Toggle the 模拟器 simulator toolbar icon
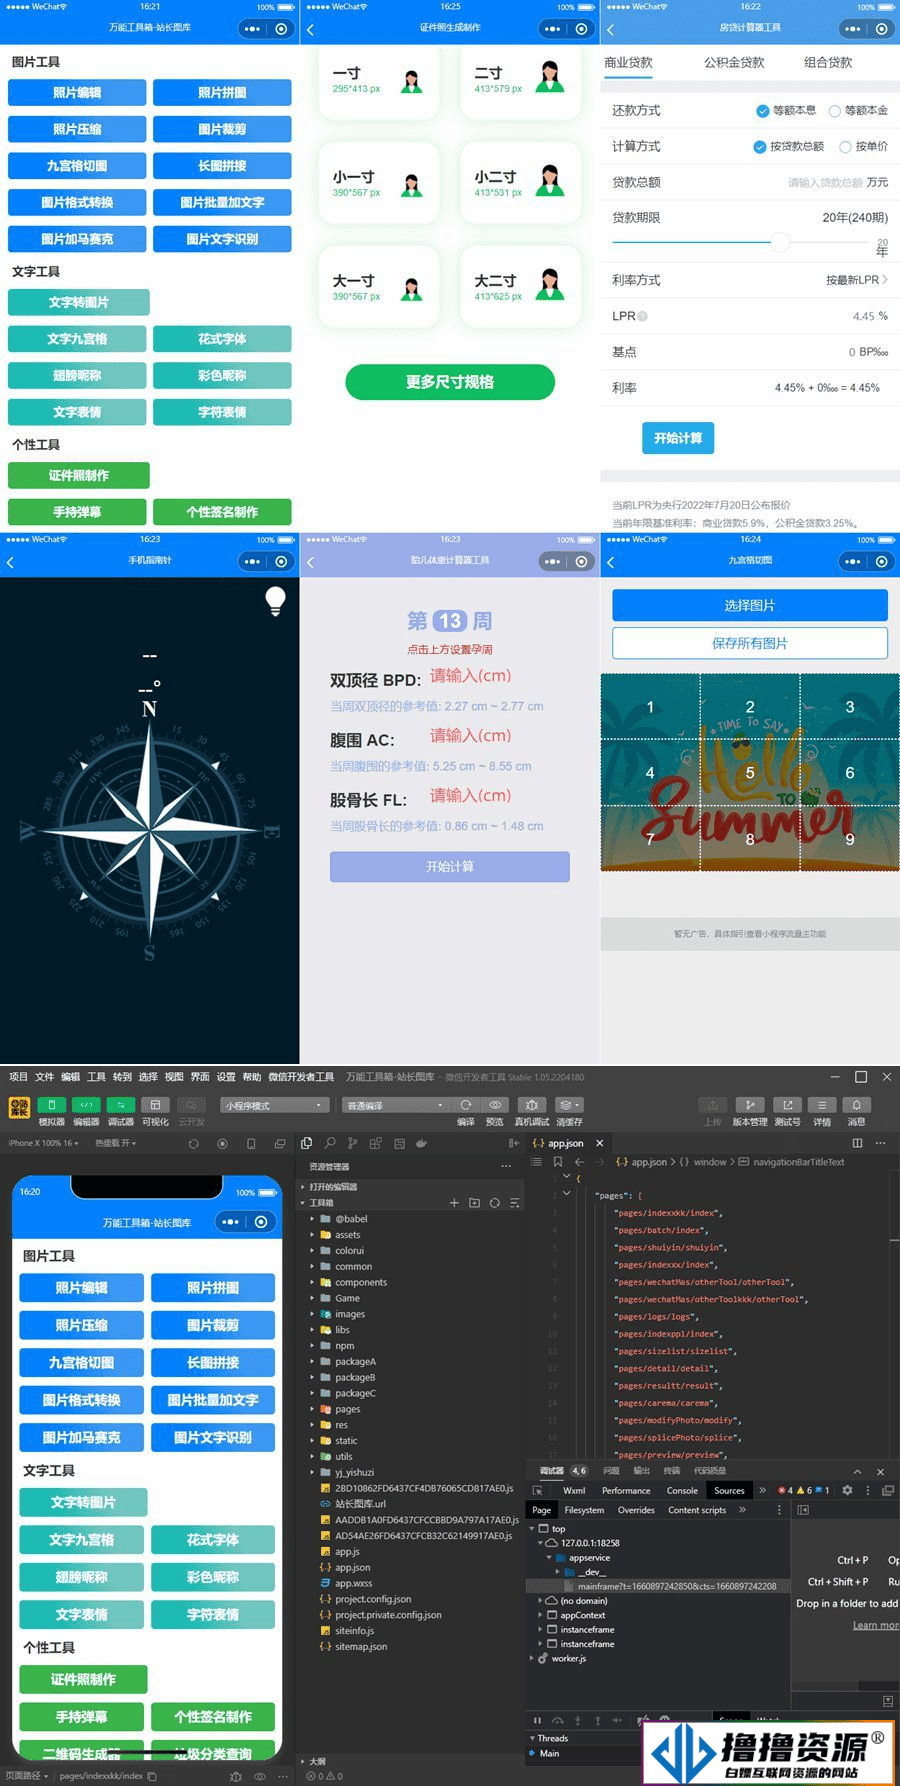Image resolution: width=900 pixels, height=1786 pixels. tap(51, 1105)
